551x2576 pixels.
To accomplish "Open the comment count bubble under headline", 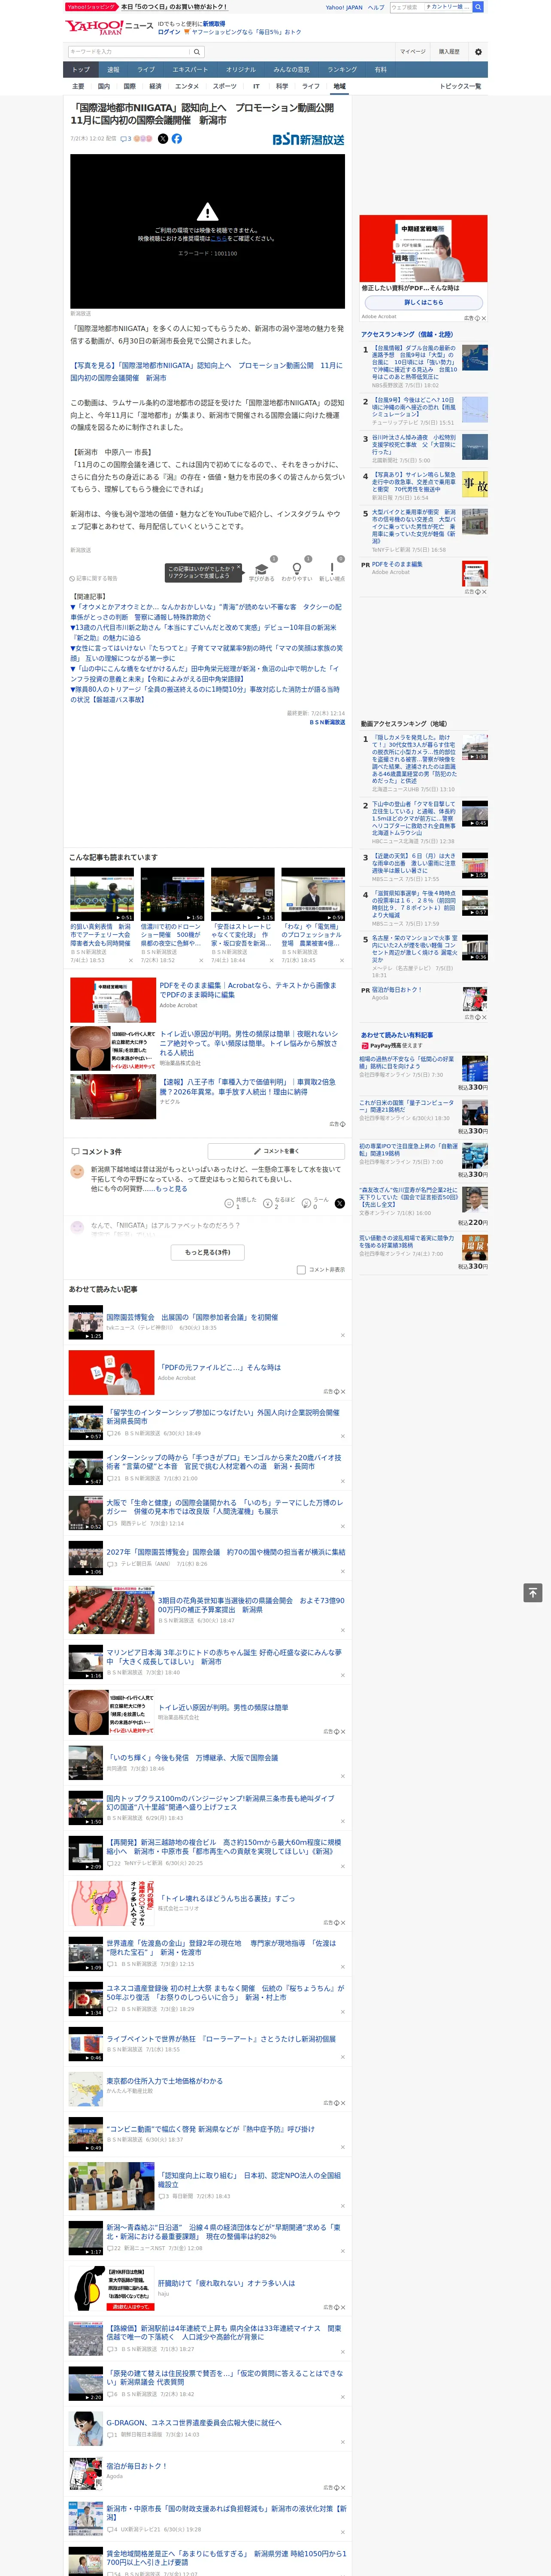I will point(126,139).
